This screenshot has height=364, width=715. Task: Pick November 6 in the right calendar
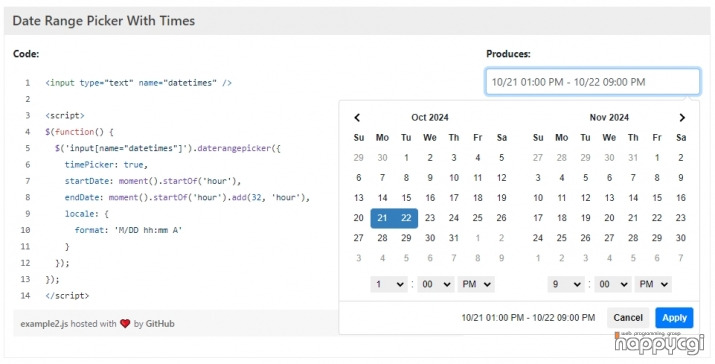[609, 178]
